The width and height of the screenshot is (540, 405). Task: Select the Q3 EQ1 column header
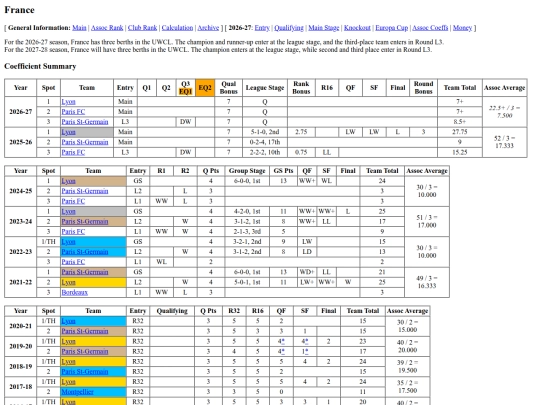186,87
